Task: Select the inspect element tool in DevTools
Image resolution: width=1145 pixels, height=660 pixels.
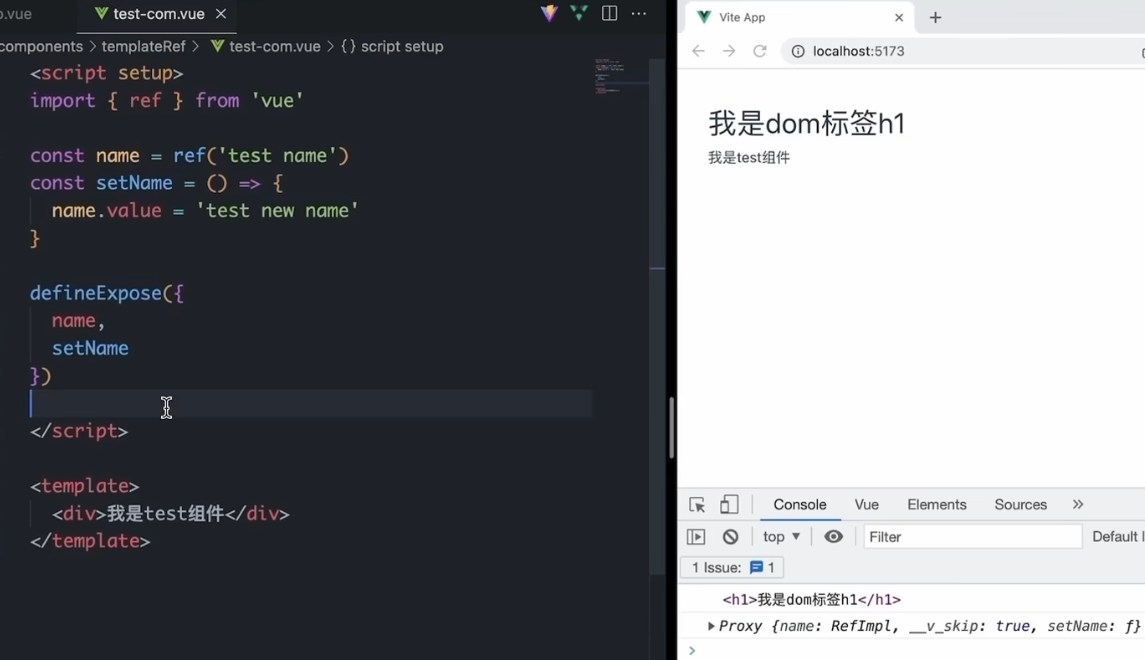Action: (x=696, y=504)
